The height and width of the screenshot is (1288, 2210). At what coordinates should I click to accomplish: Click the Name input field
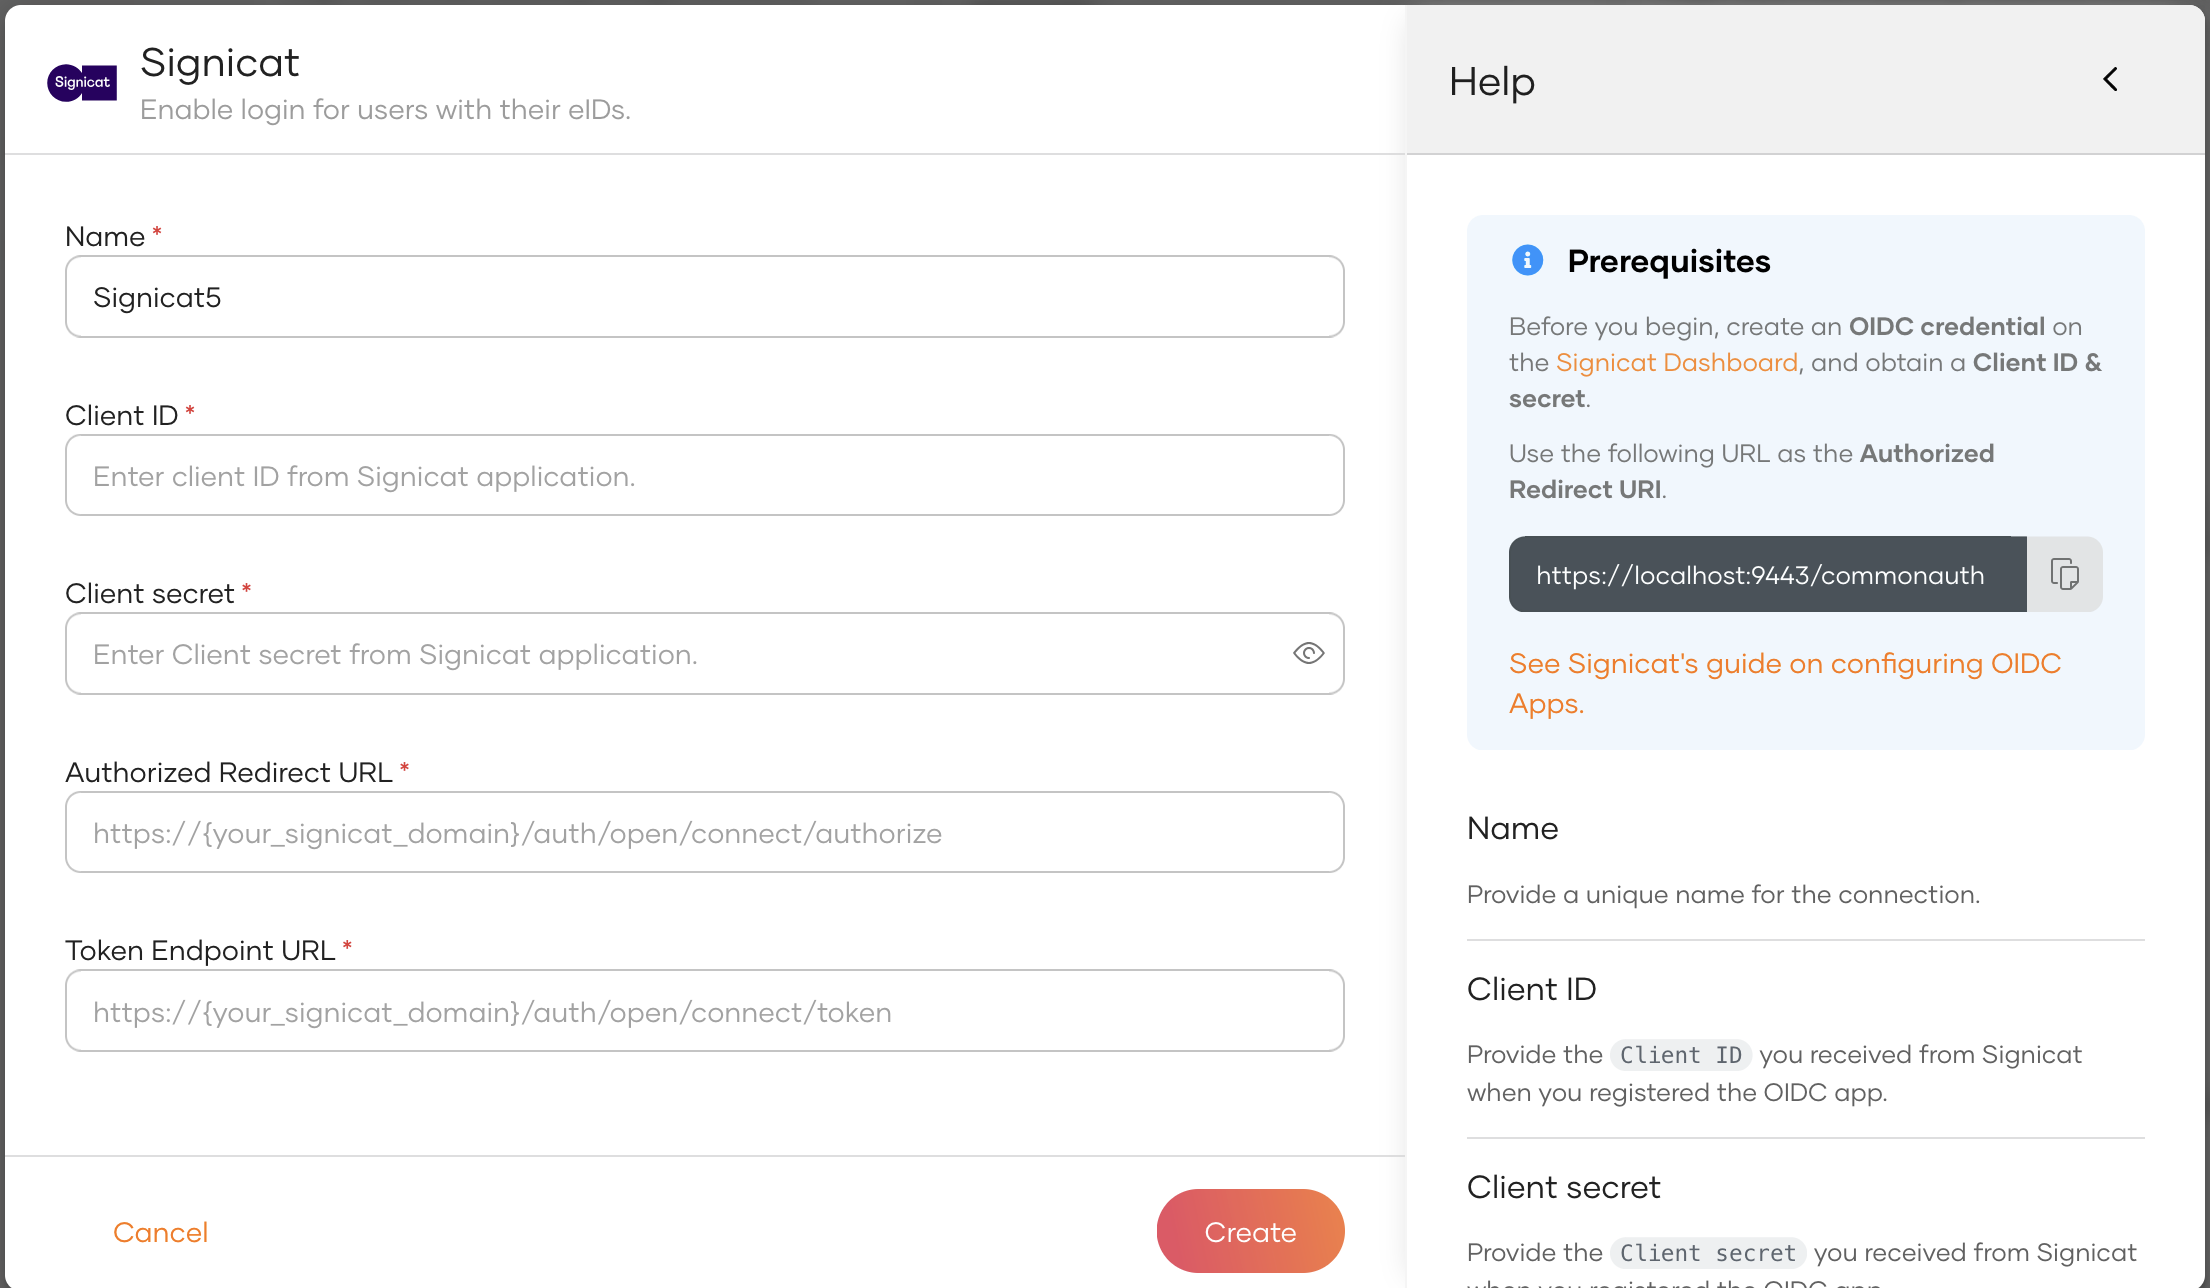[x=705, y=297]
